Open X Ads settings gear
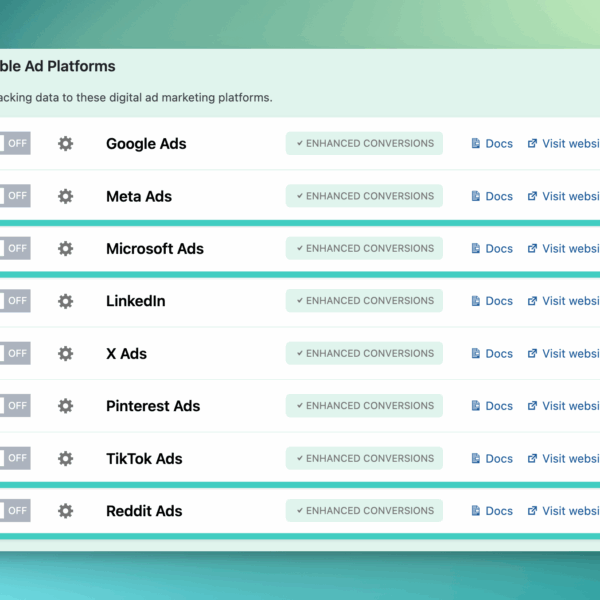 tap(65, 354)
